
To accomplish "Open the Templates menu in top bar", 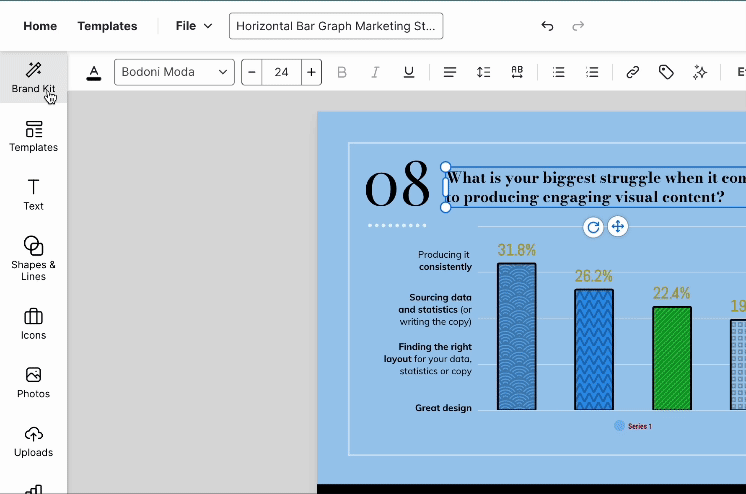I will pos(107,26).
